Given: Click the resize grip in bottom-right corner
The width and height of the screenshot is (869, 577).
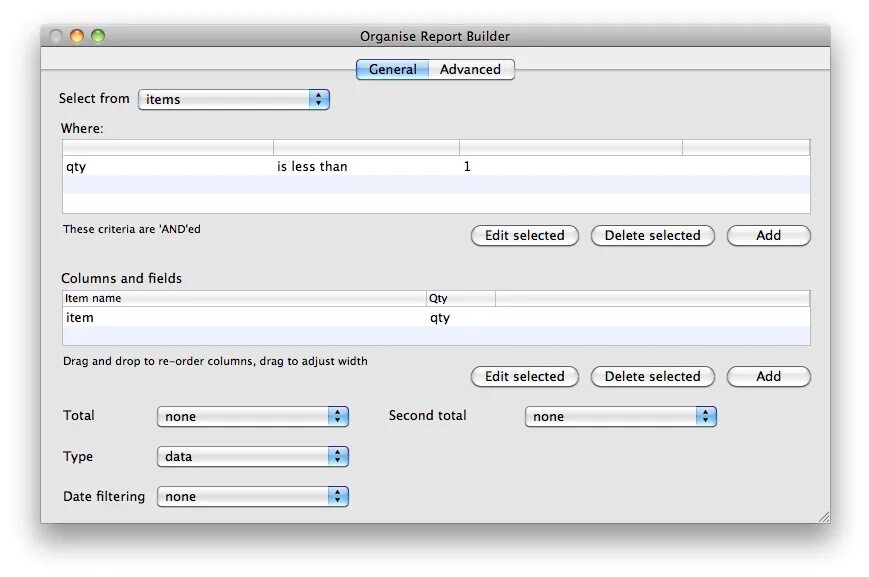Looking at the screenshot, I should pos(824,516).
